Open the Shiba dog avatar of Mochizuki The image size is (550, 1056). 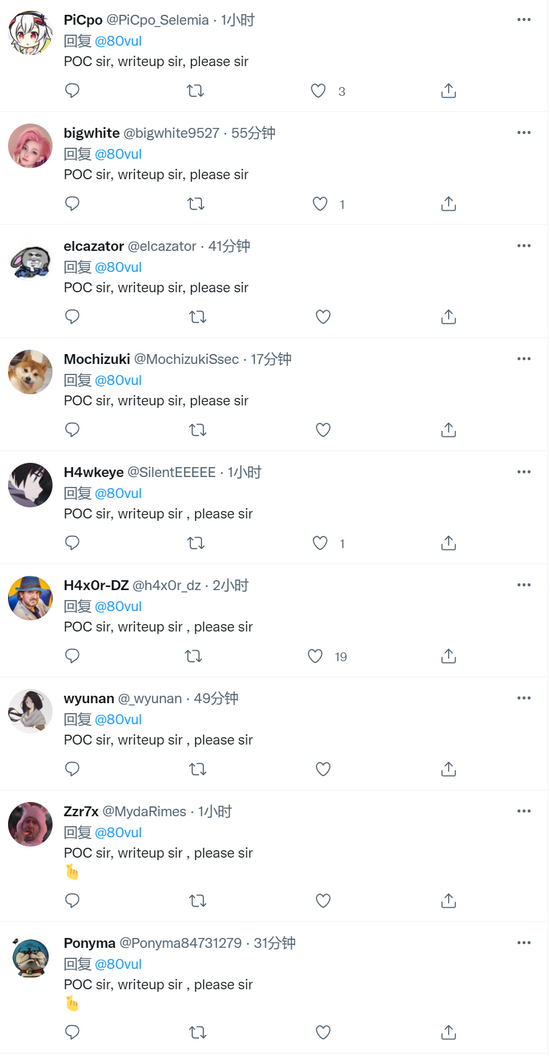[x=30, y=372]
